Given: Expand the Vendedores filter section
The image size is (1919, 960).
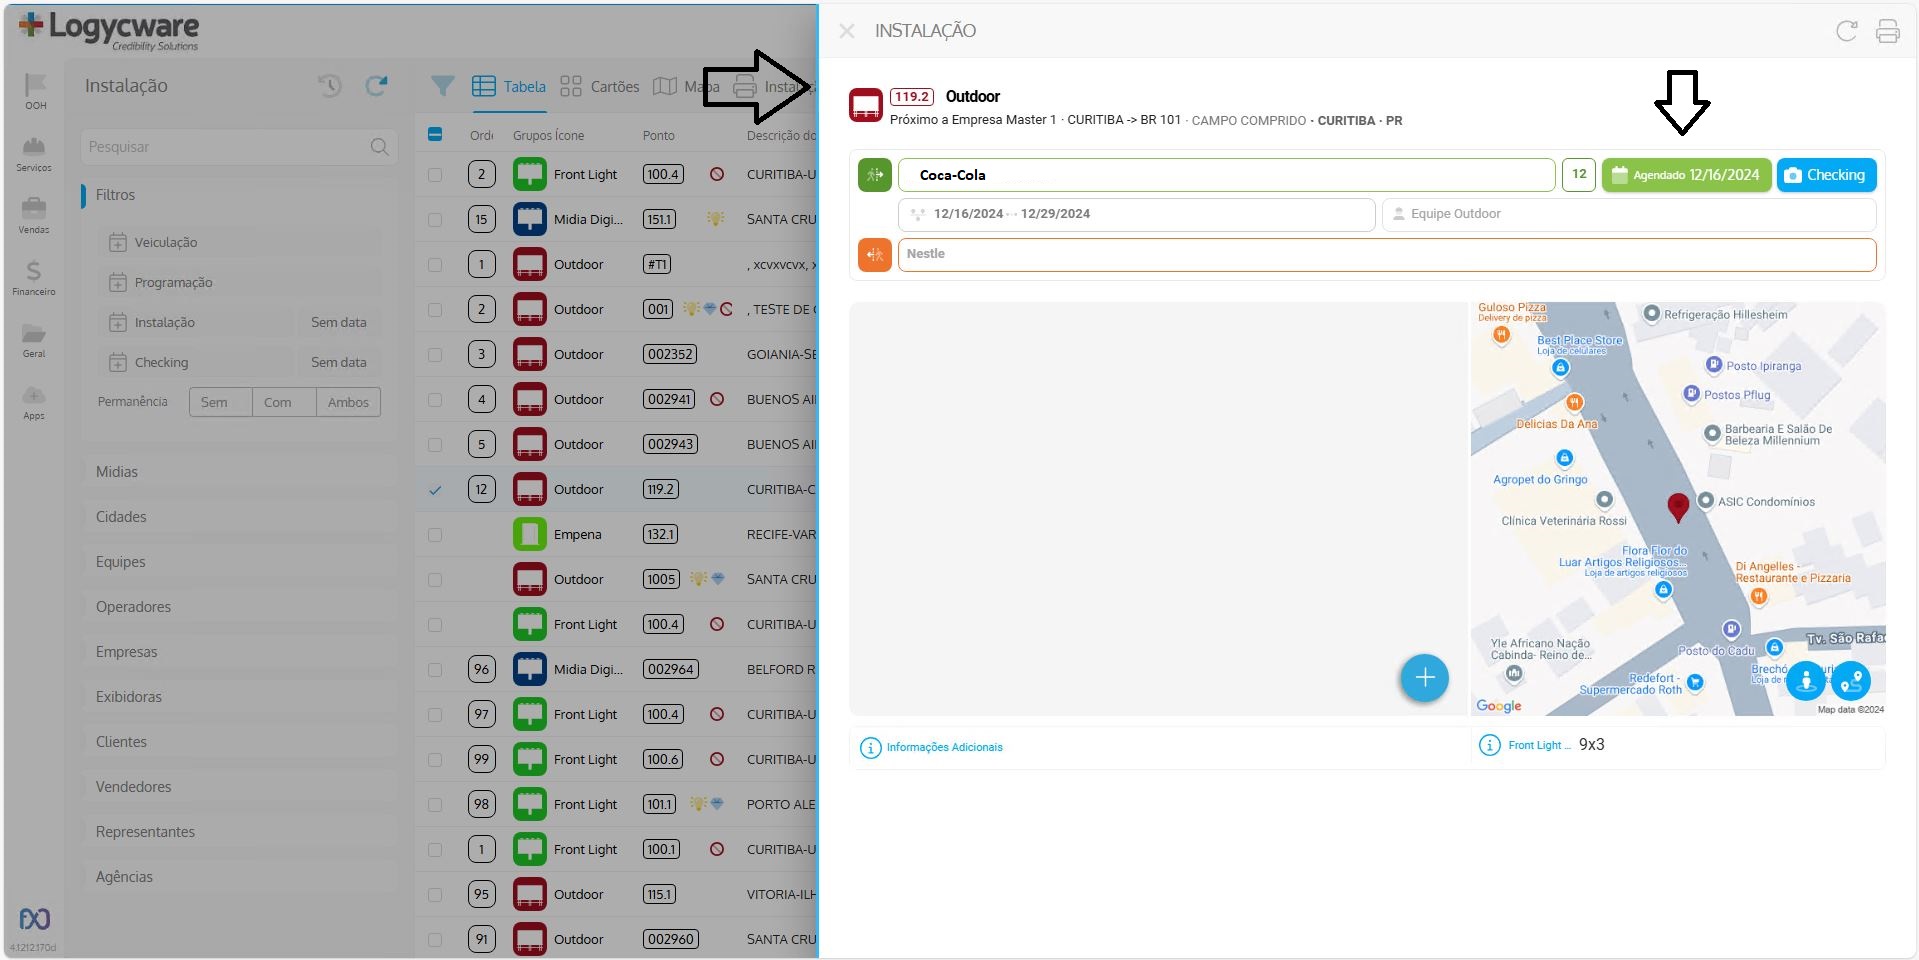Looking at the screenshot, I should [240, 787].
